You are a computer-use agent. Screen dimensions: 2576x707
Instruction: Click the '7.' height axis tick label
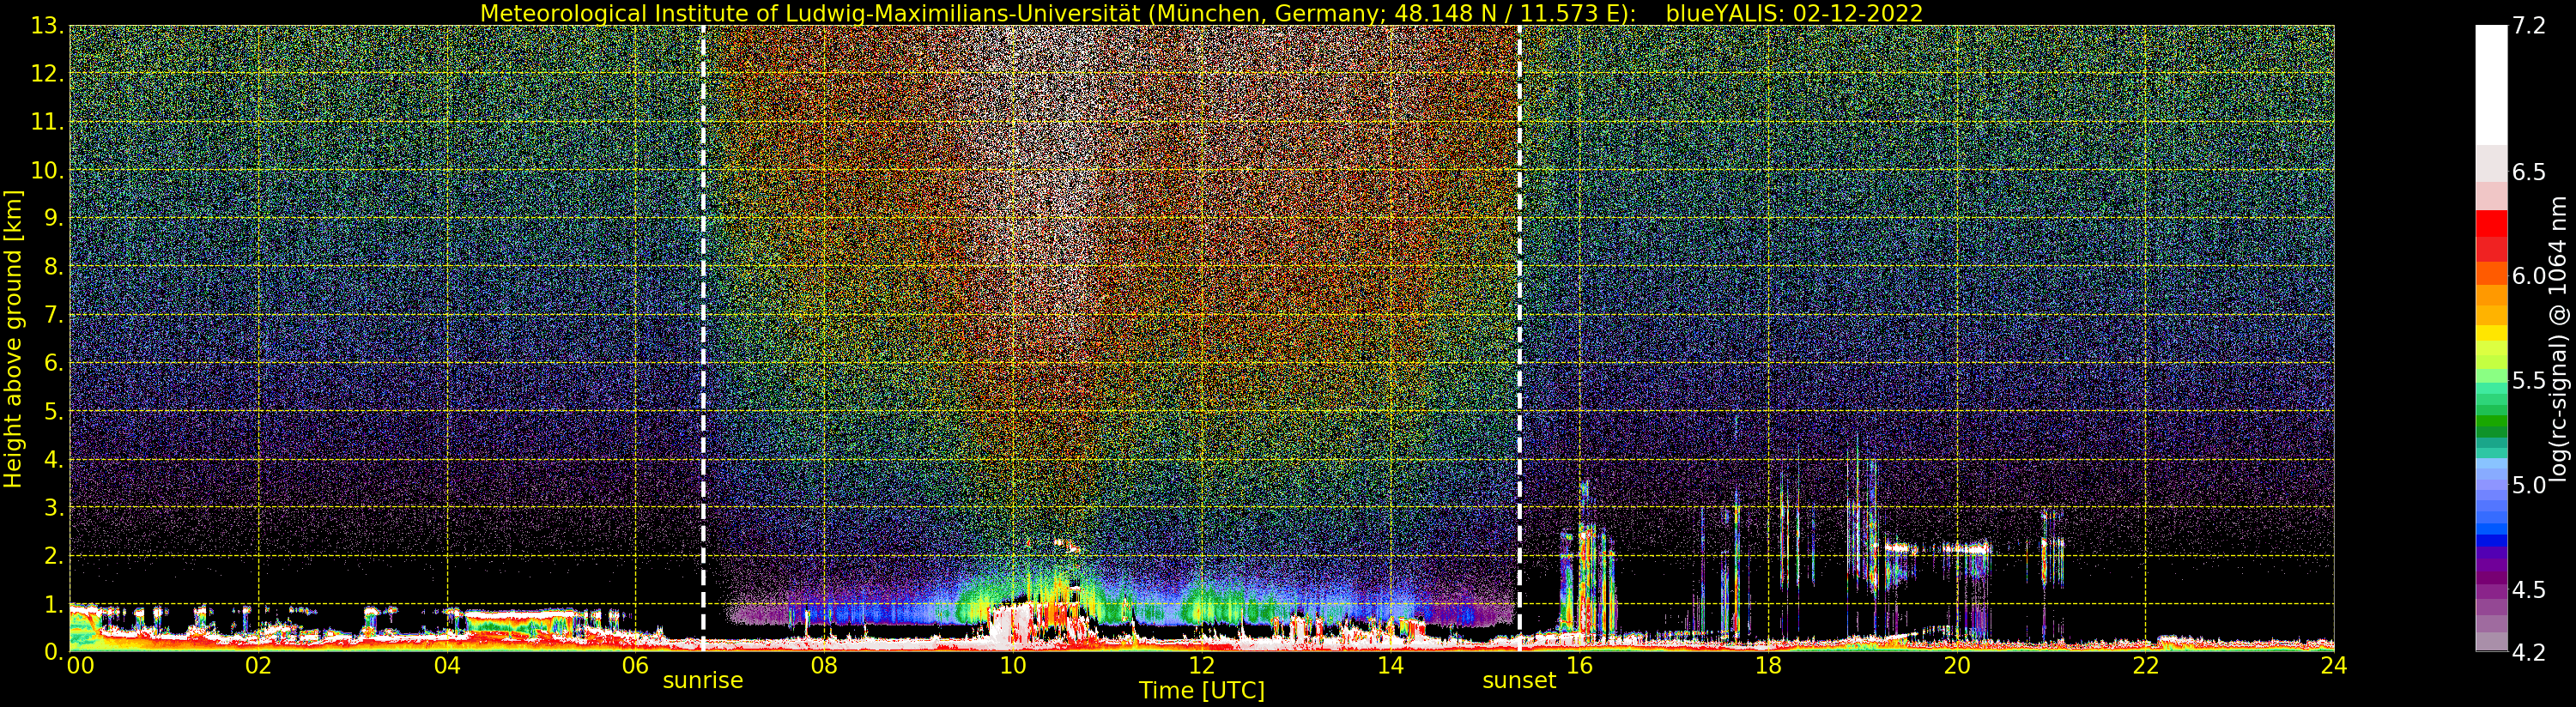point(54,315)
